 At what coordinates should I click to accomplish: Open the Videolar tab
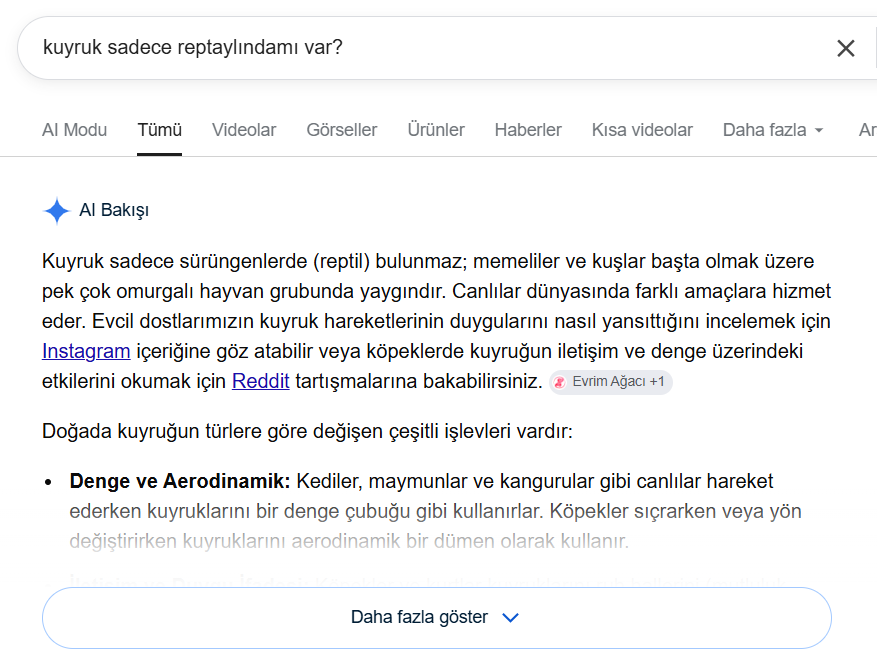[244, 130]
